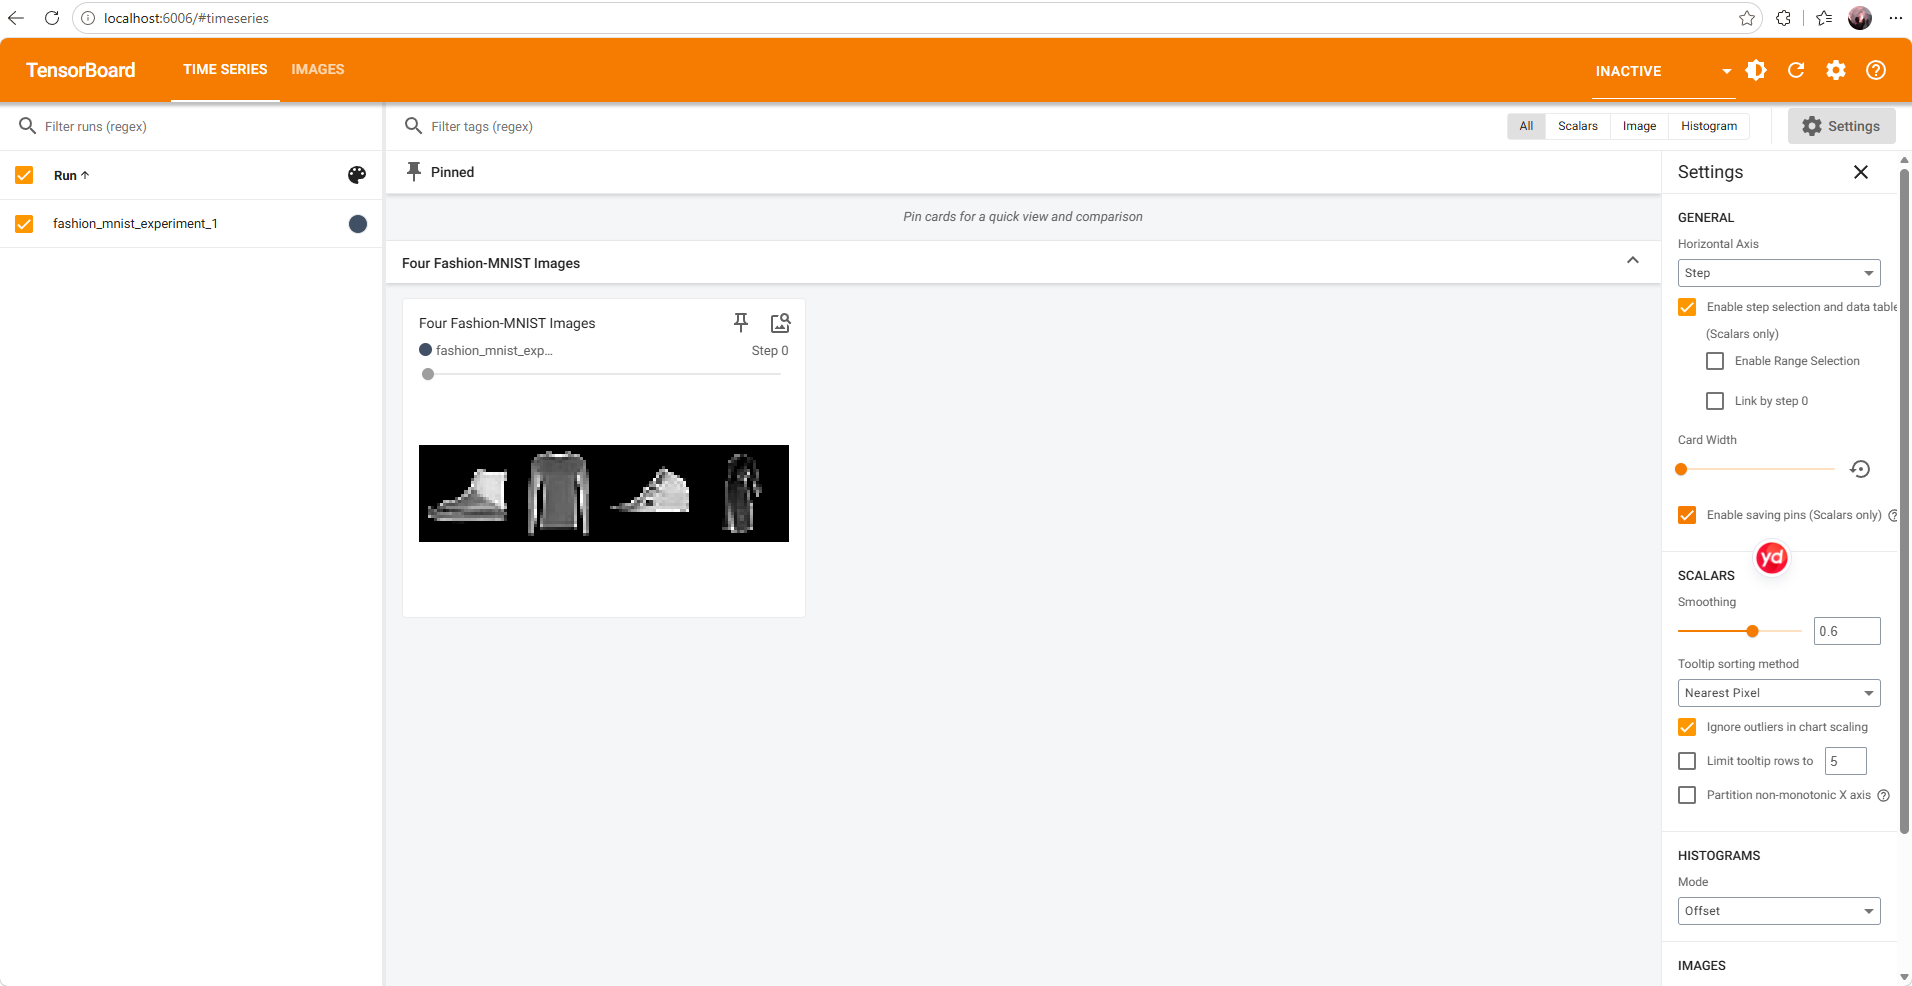Toggle the dark mode theme icon
The image size is (1912, 986).
[x=1756, y=70]
